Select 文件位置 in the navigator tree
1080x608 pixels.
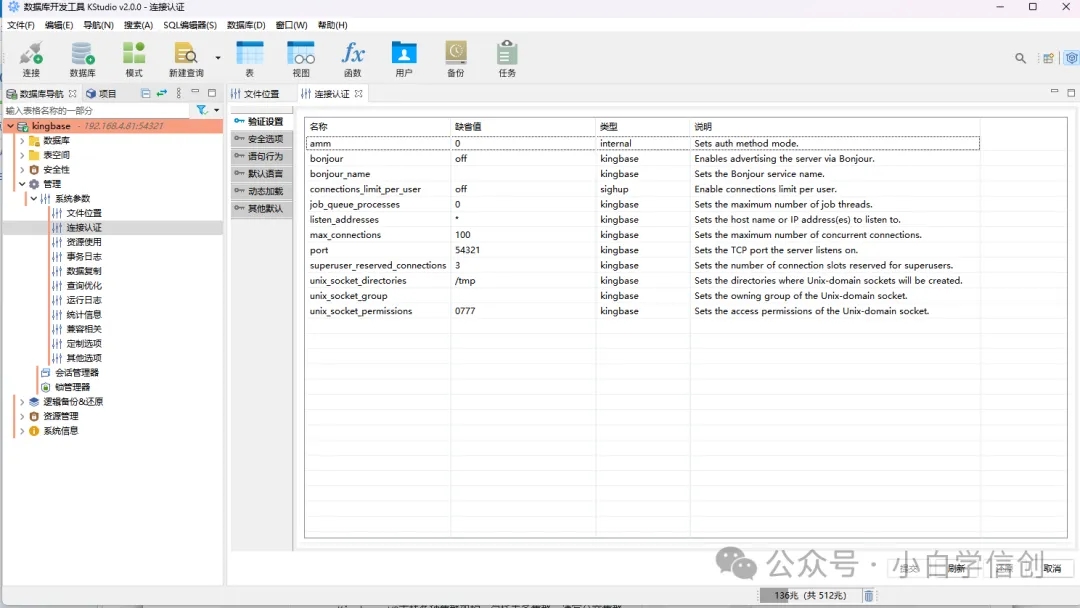(x=83, y=213)
